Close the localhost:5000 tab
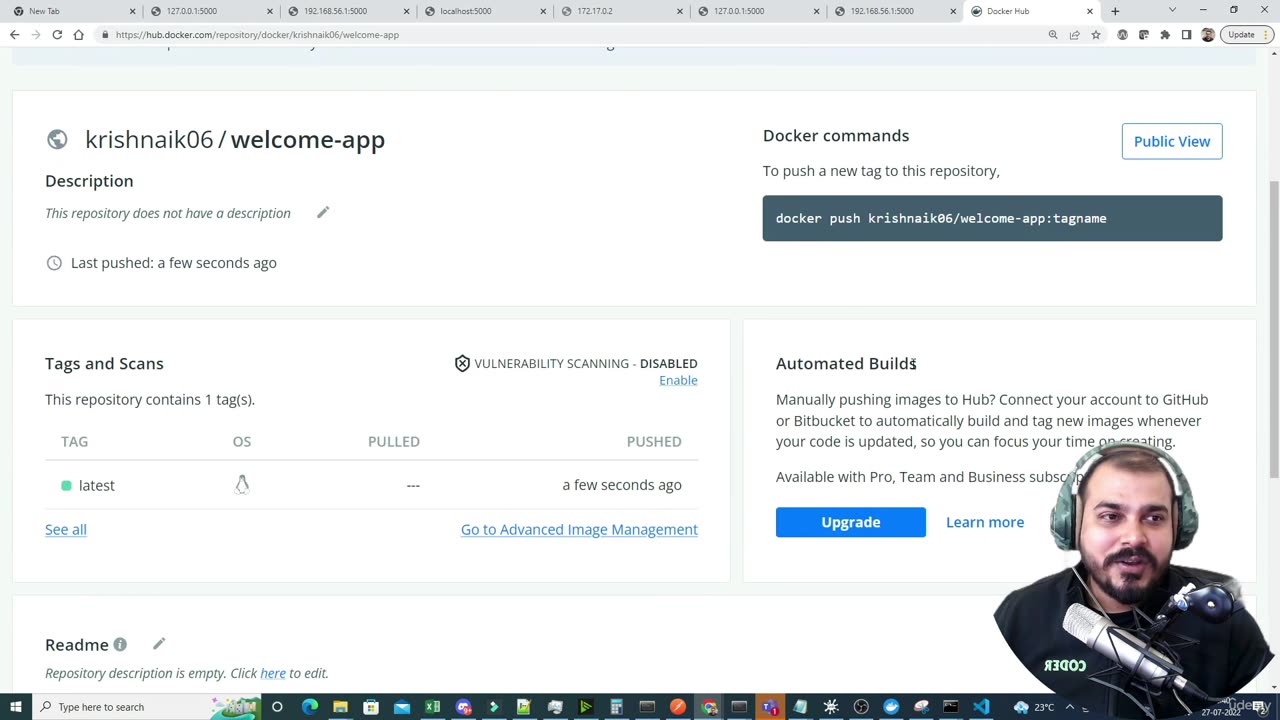Viewport: 1280px width, 720px height. pyautogui.click(x=543, y=11)
